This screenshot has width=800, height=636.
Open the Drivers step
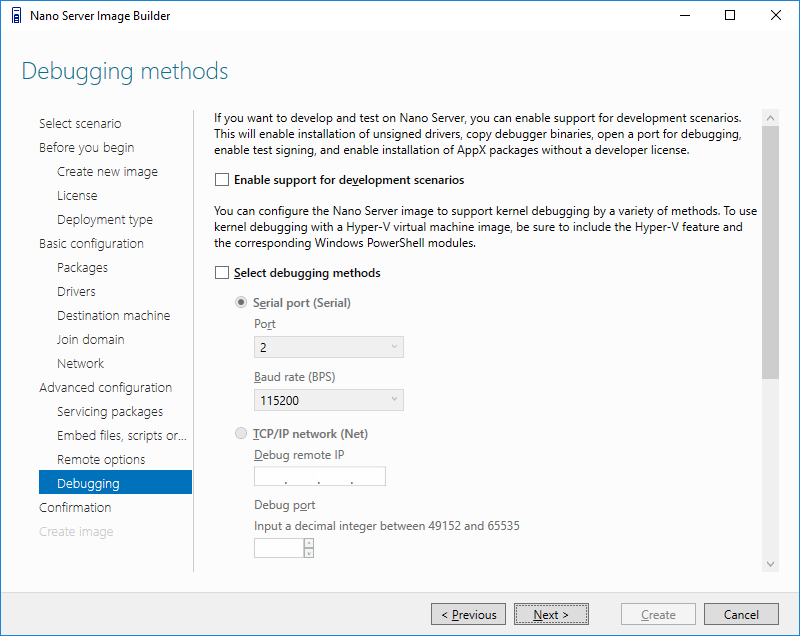click(76, 291)
